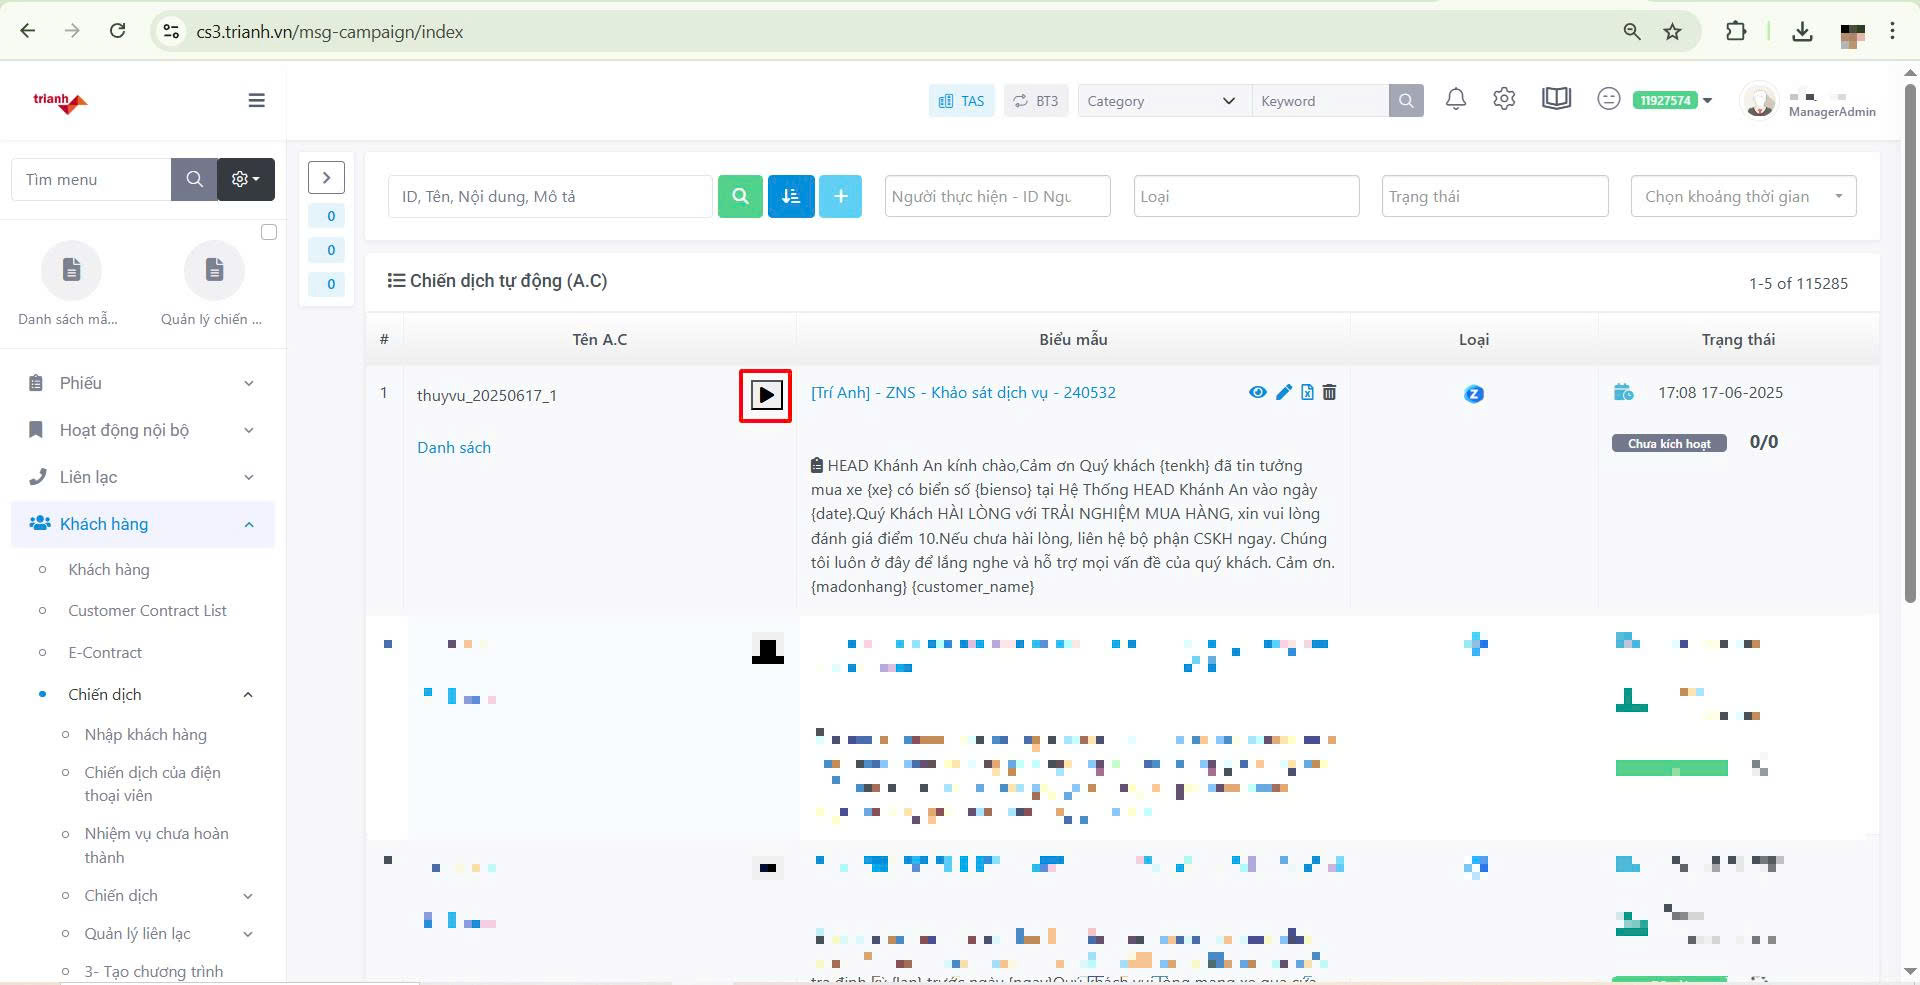1920x985 pixels.
Task: Open browser downloads icon
Action: pos(1802,31)
